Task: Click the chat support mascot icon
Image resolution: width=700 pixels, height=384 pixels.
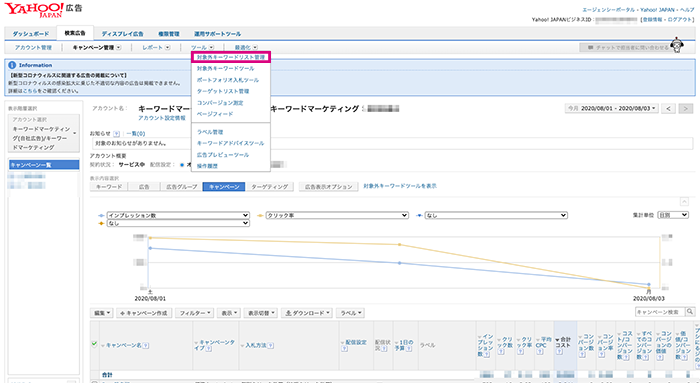Action: [677, 46]
